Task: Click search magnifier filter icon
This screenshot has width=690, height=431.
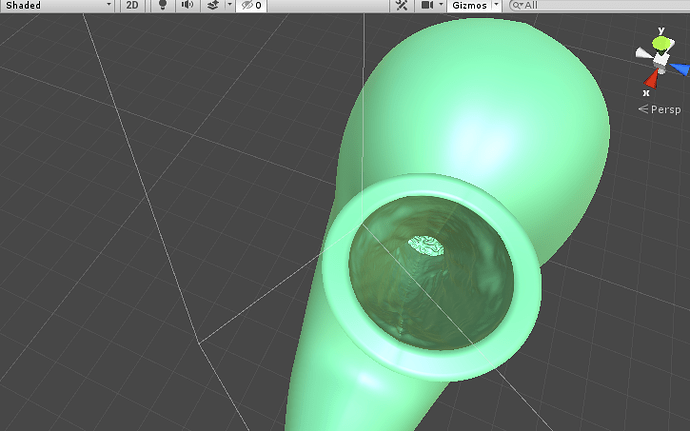Action: 517,5
